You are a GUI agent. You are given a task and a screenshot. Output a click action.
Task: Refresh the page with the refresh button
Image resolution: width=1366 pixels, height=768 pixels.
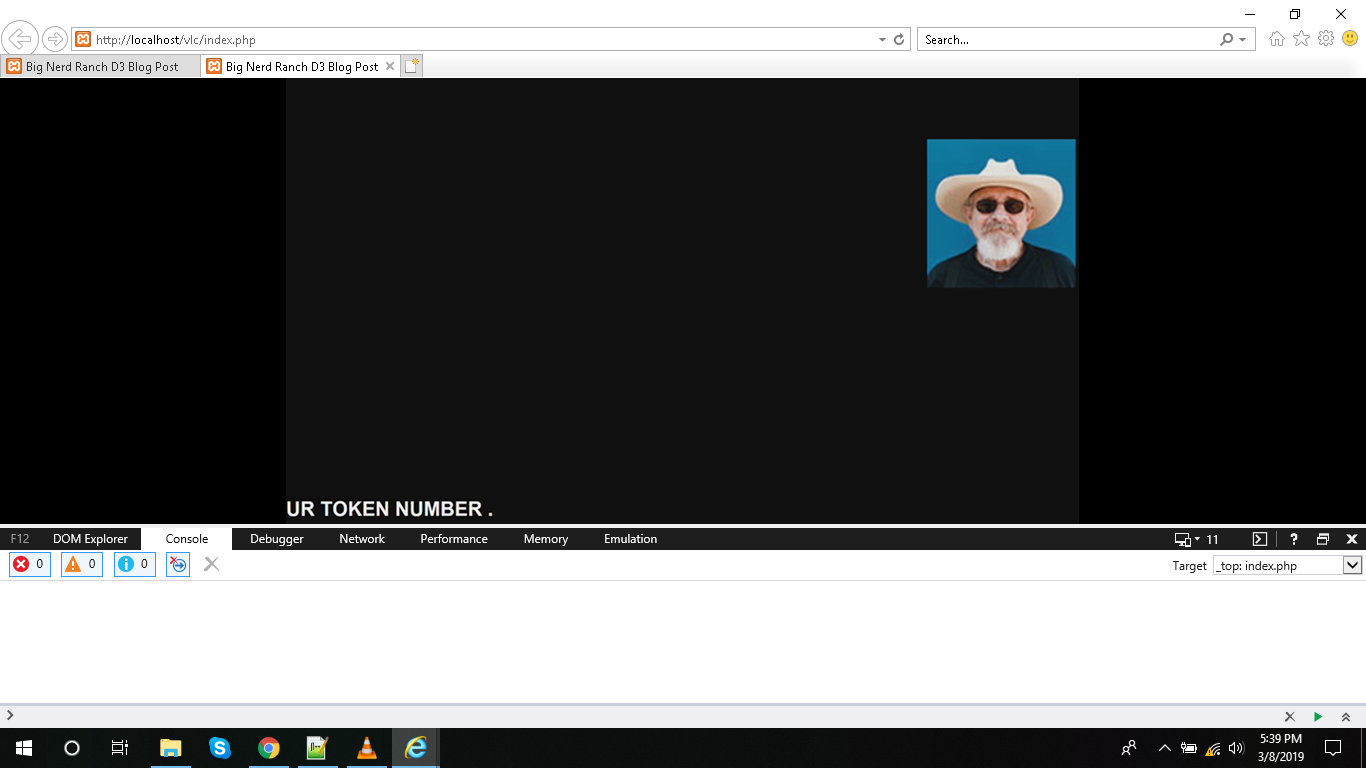899,39
